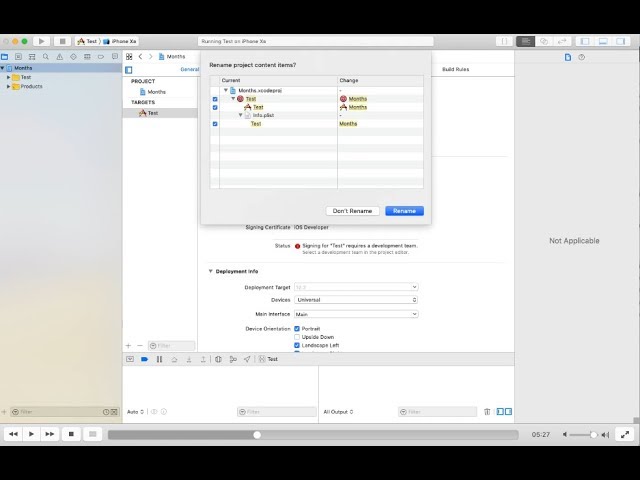Collapse the Months.xcodeproj row in dialog
The height and width of the screenshot is (480, 640).
click(226, 90)
